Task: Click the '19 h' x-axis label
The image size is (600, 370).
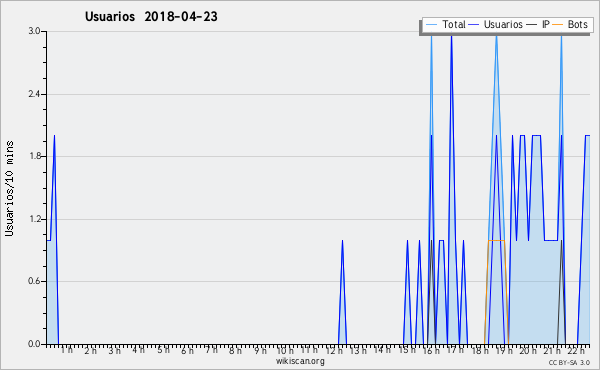Action: point(504,350)
